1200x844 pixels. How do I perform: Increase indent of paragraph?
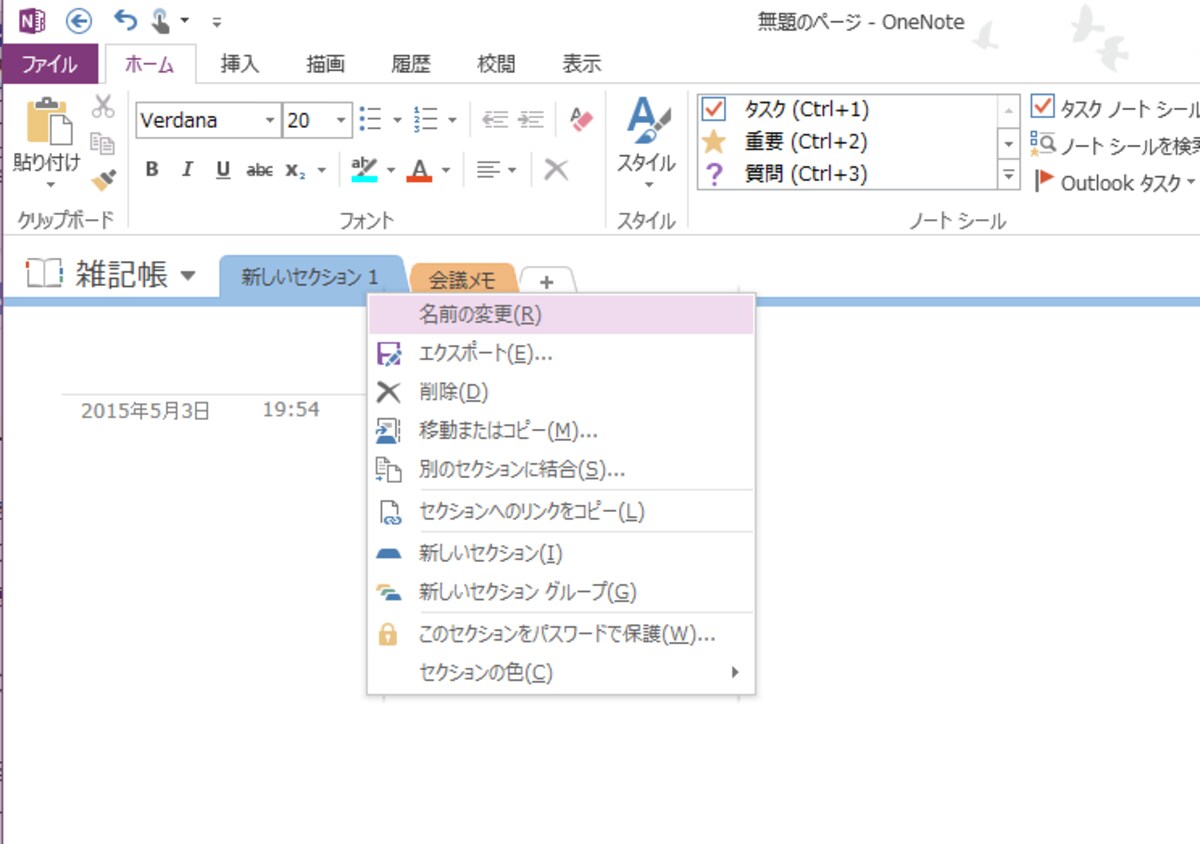click(x=532, y=120)
